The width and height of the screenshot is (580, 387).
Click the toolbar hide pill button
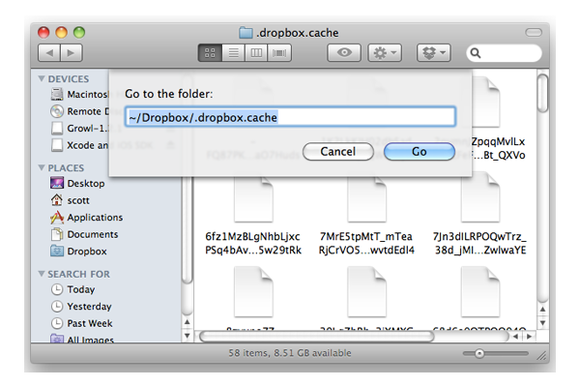point(533,33)
